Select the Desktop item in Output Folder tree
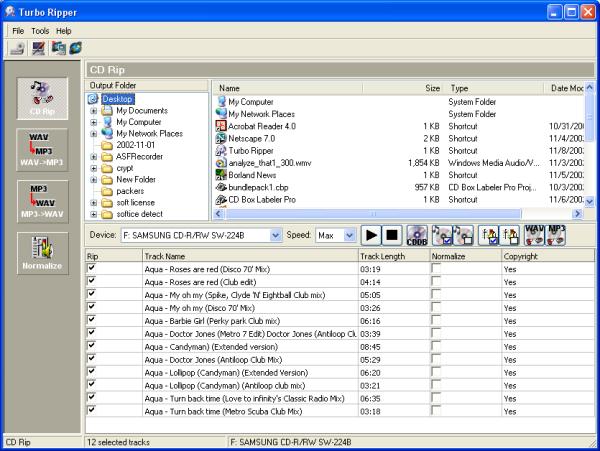600x451 pixels. pyautogui.click(x=117, y=99)
